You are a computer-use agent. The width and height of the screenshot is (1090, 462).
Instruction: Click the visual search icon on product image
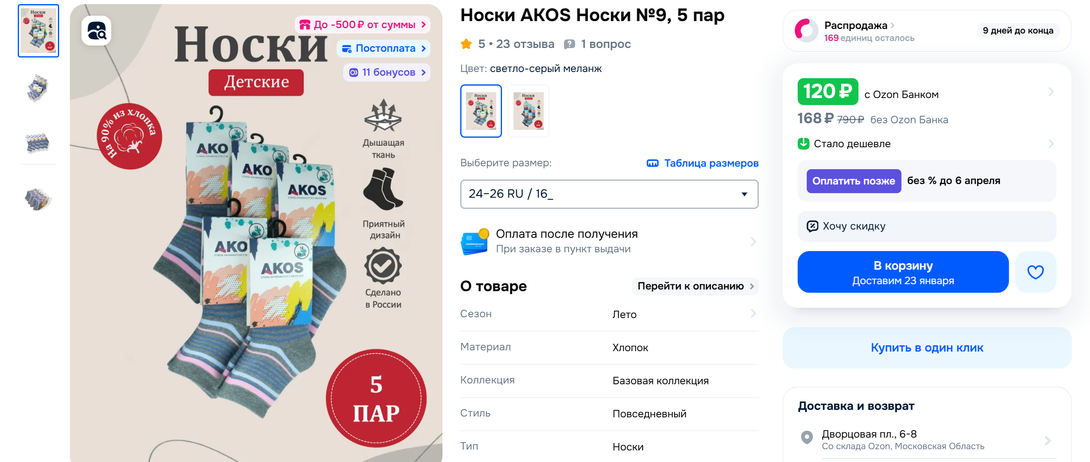pos(97,31)
